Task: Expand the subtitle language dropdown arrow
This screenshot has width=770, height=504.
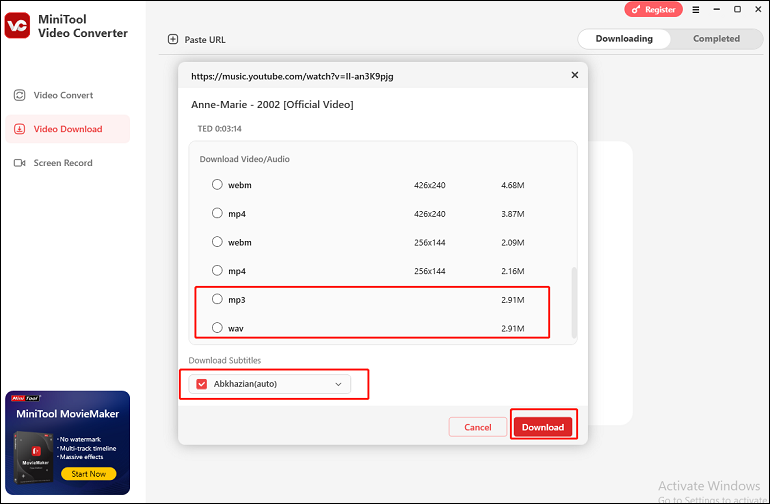Action: [338, 384]
